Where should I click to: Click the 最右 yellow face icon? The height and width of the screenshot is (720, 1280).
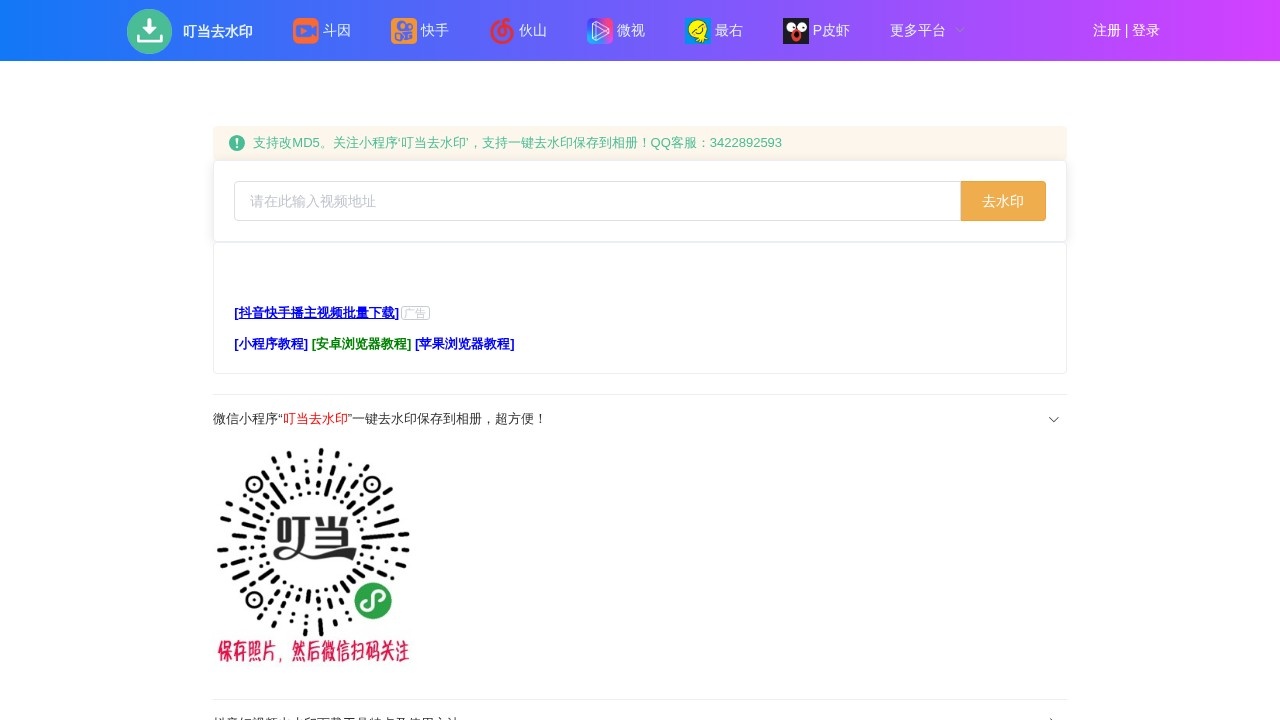[697, 31]
